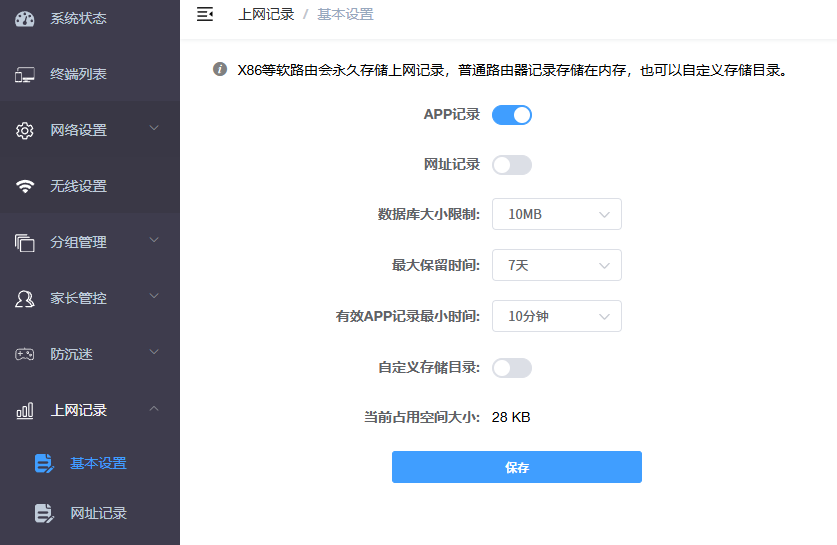The height and width of the screenshot is (545, 837).
Task: Enable the 网址记录 toggle switch
Action: [512, 165]
